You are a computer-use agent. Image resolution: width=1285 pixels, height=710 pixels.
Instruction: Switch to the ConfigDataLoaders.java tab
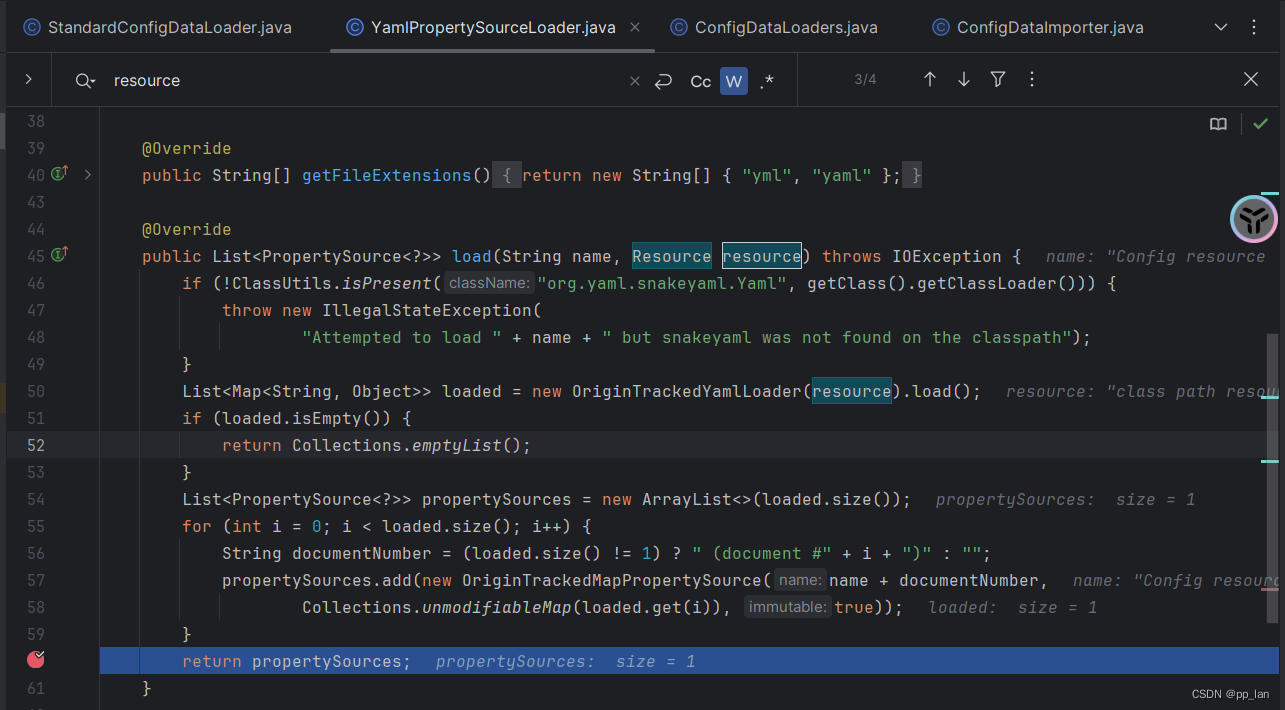pos(773,27)
